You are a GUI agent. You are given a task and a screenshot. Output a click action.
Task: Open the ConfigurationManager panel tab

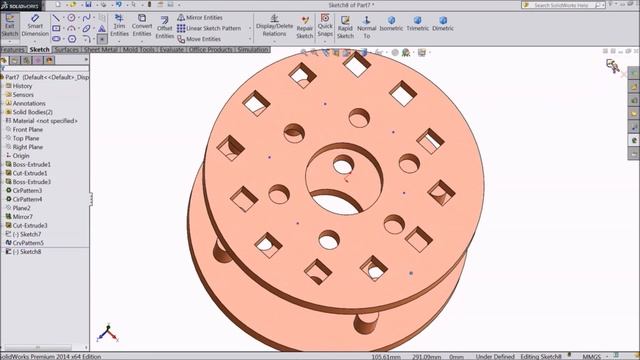(x=27, y=60)
